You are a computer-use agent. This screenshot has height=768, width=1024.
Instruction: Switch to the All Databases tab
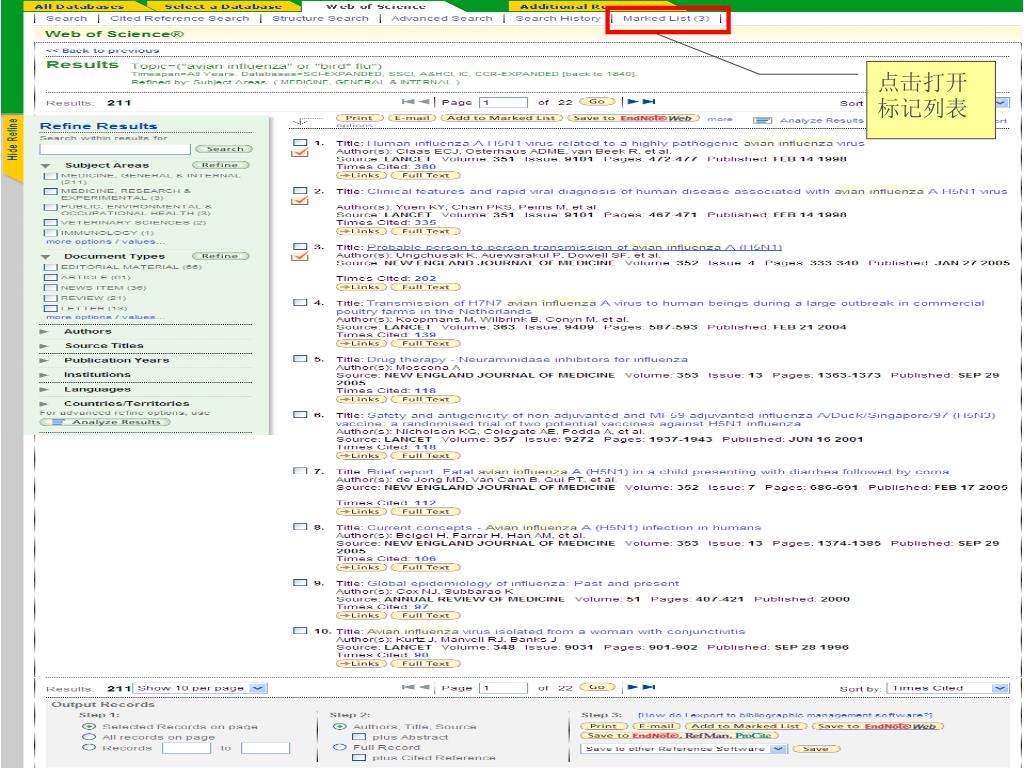[78, 6]
